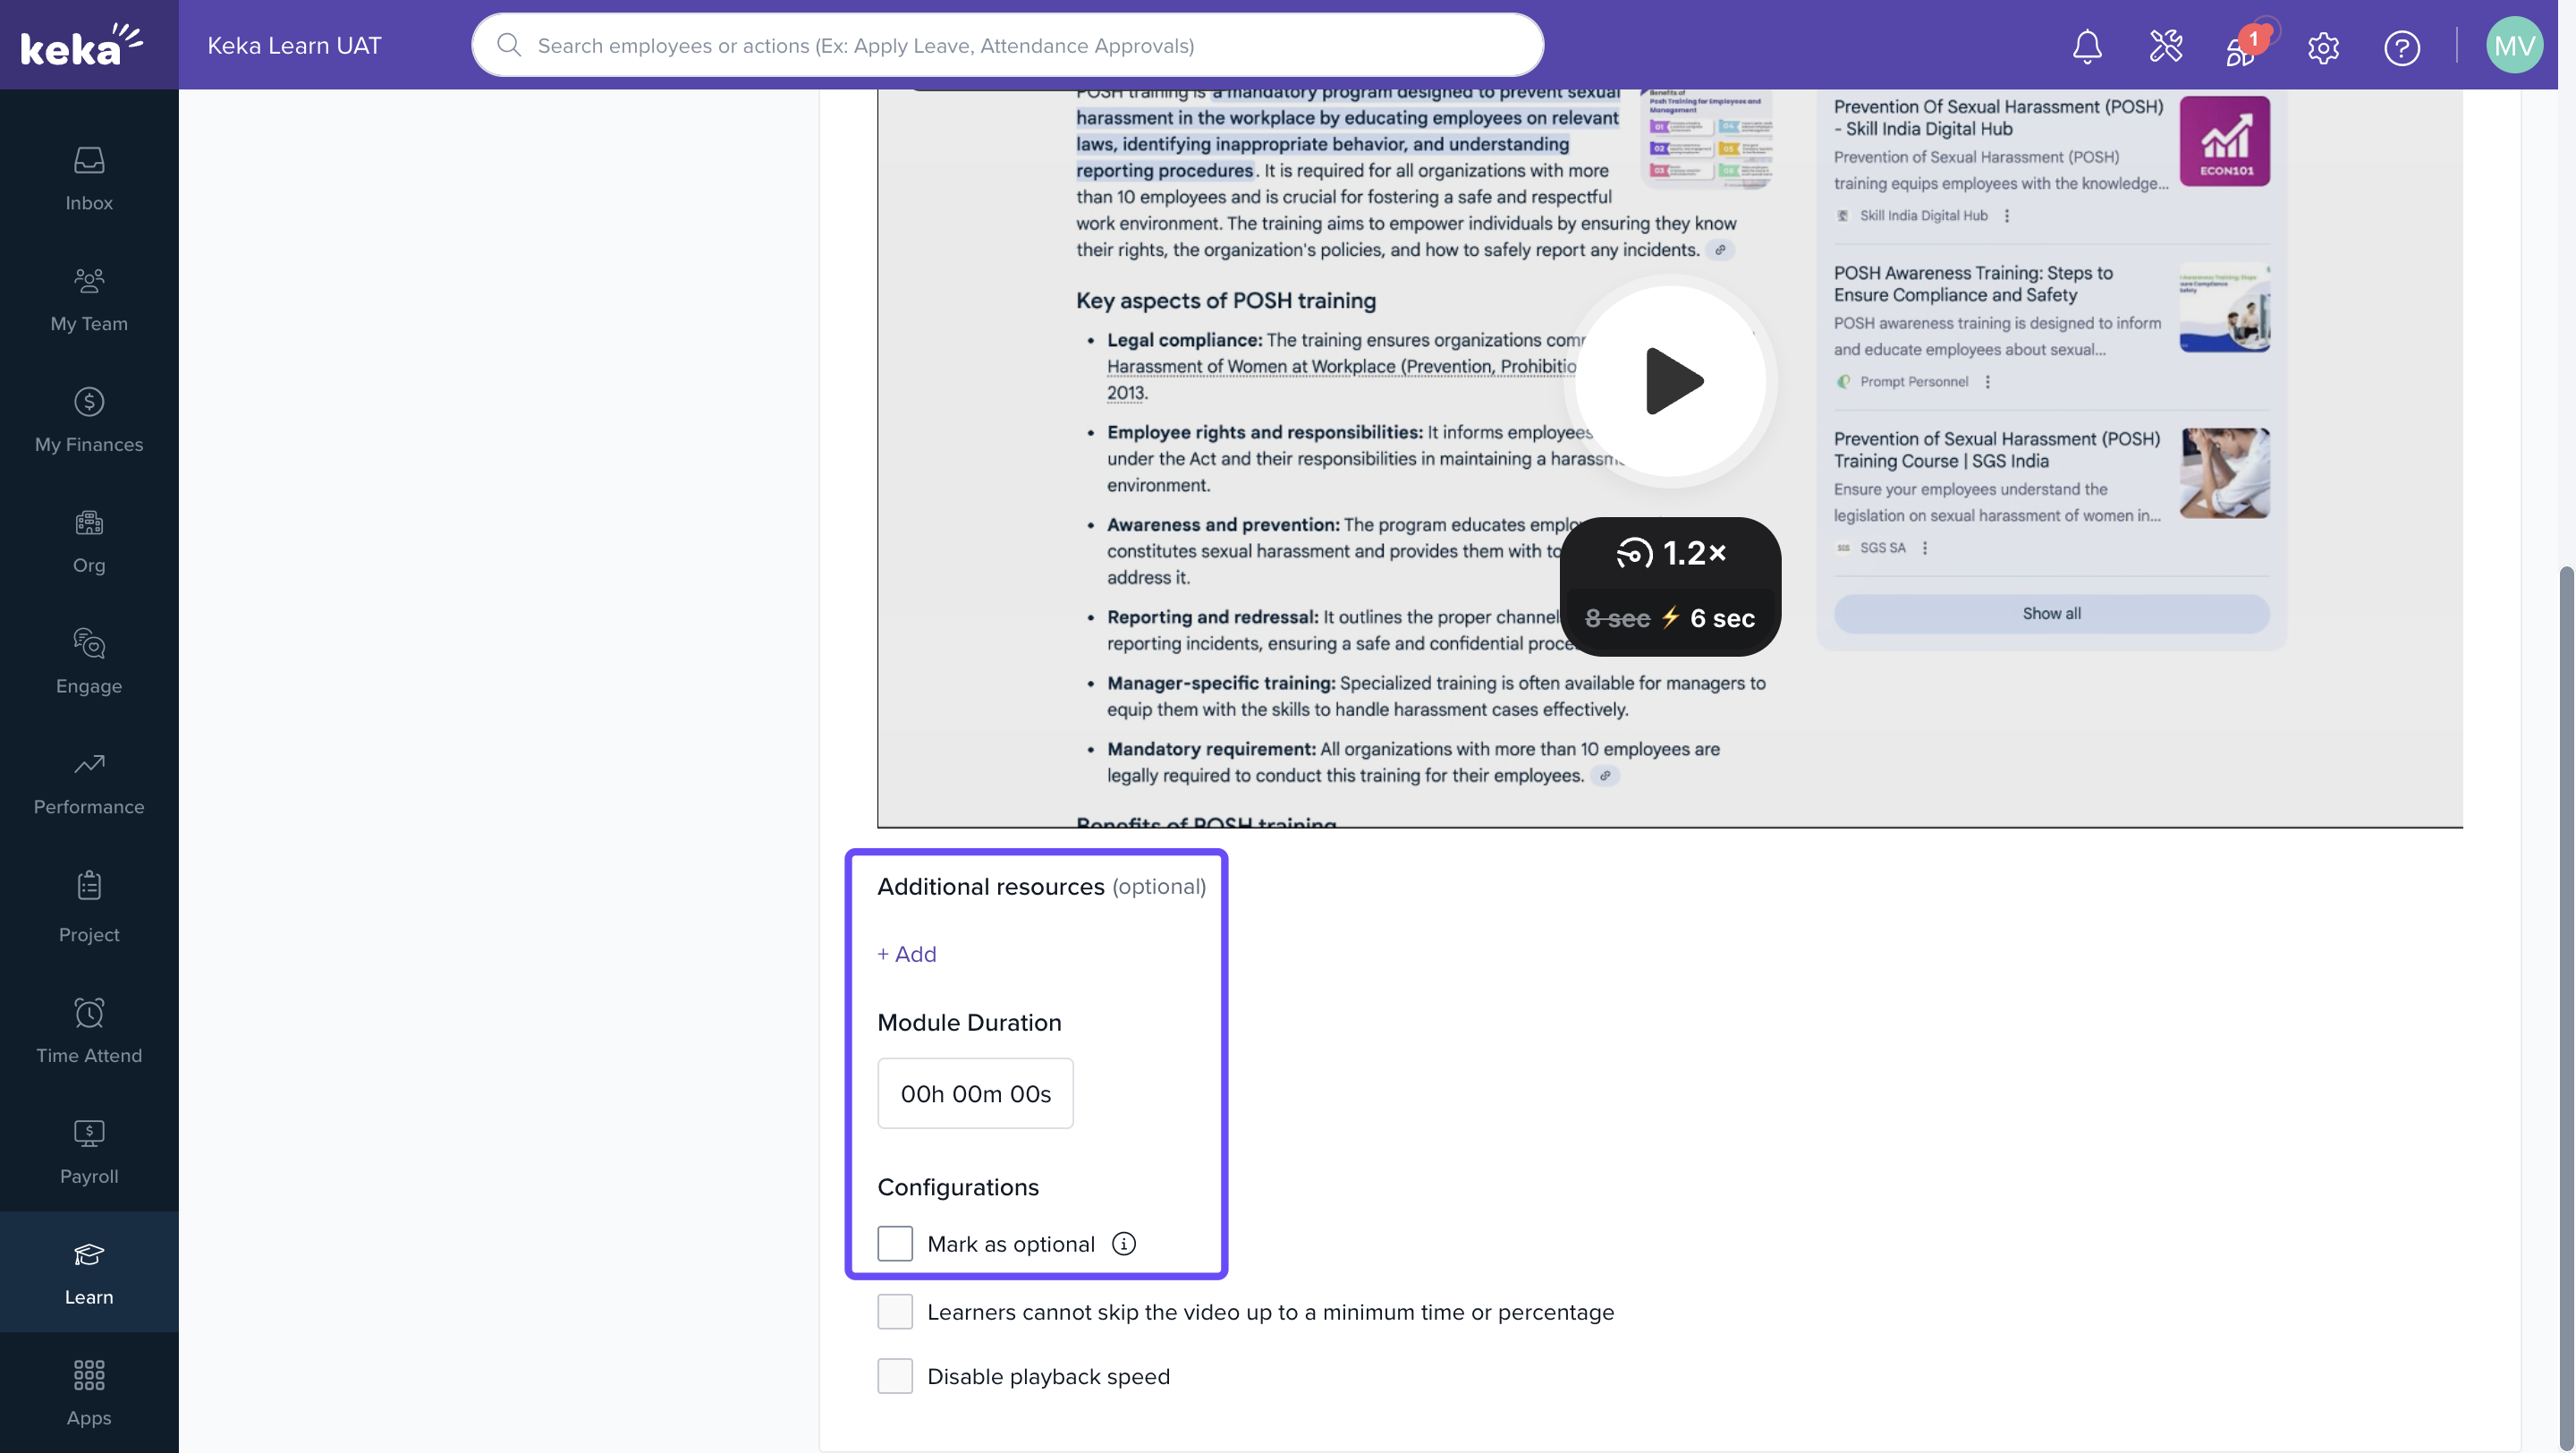Click the Module Duration time field

(x=975, y=1093)
